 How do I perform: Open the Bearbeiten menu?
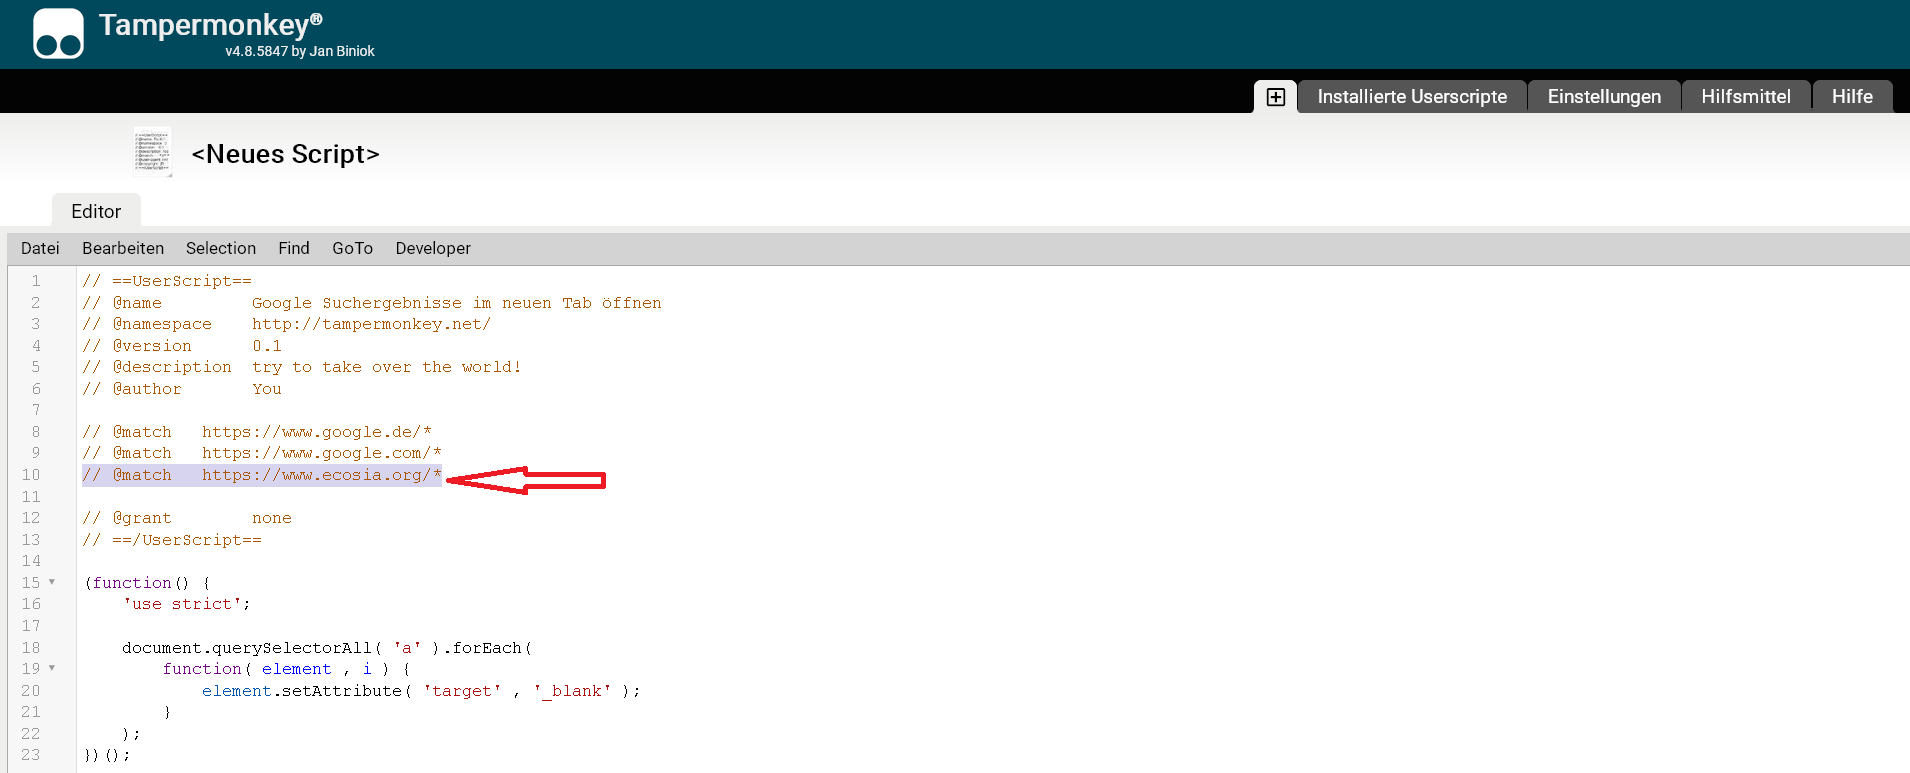(x=123, y=248)
